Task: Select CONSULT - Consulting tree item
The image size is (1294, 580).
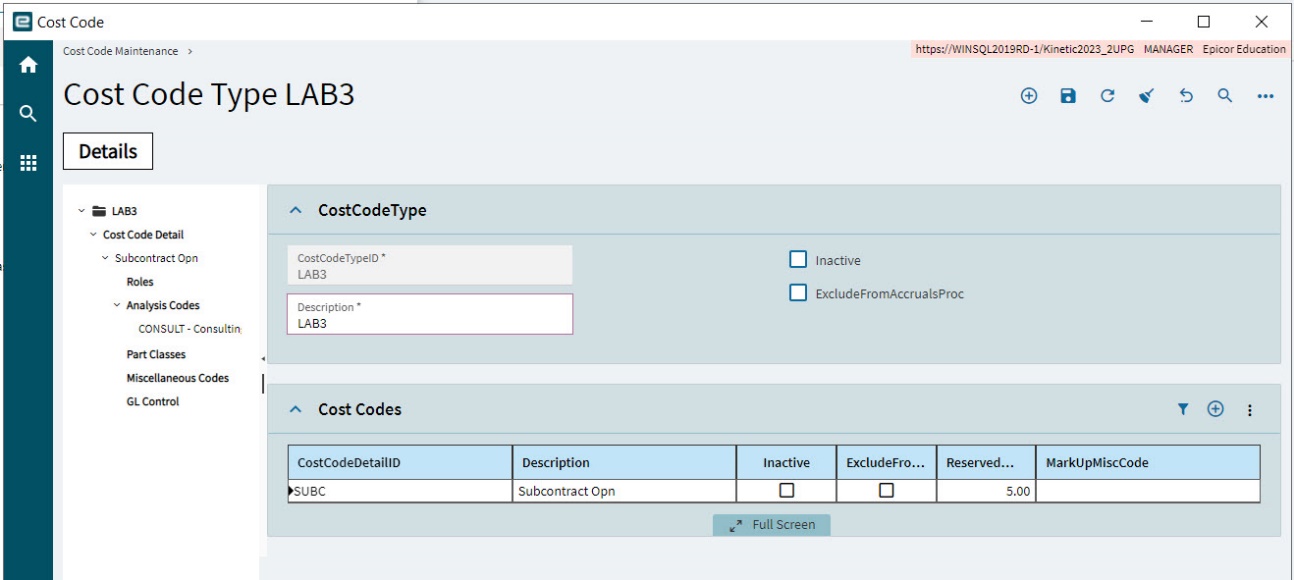Action: tap(190, 329)
